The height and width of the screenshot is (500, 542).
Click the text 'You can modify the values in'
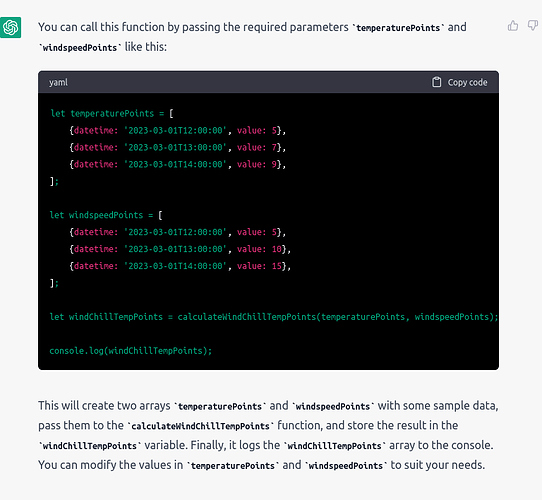point(111,465)
